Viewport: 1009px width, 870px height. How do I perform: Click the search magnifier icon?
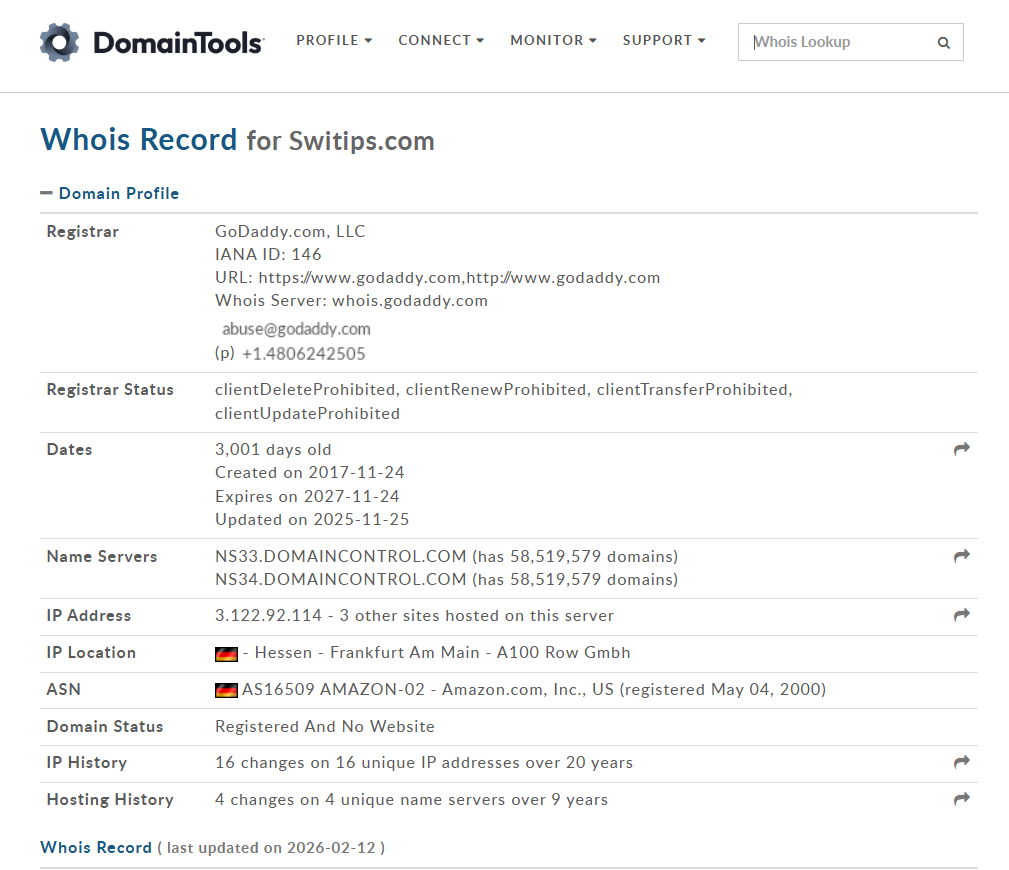(x=943, y=43)
